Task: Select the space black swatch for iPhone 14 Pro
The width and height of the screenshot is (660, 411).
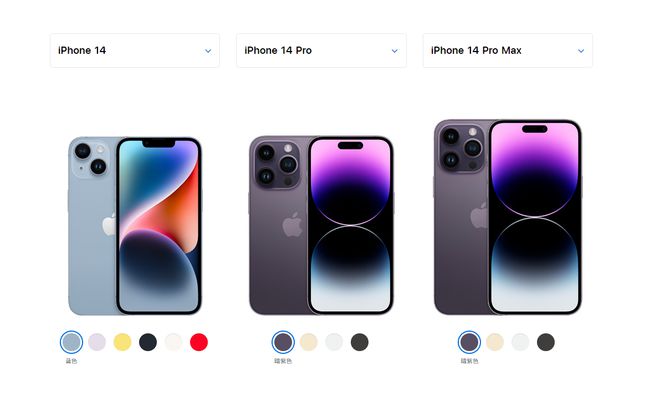Action: pyautogui.click(x=359, y=342)
